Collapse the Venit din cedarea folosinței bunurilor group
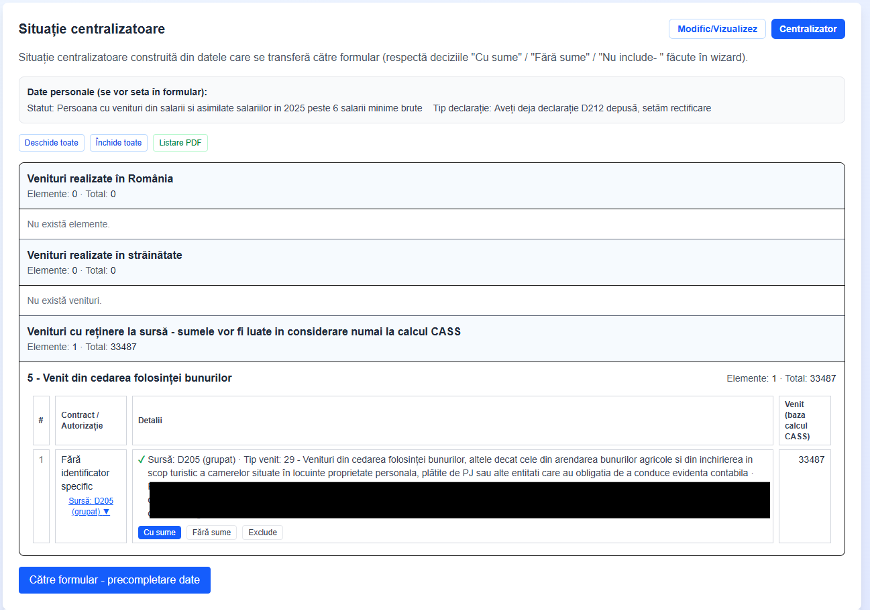Screen dimensions: 870x610 point(129,378)
